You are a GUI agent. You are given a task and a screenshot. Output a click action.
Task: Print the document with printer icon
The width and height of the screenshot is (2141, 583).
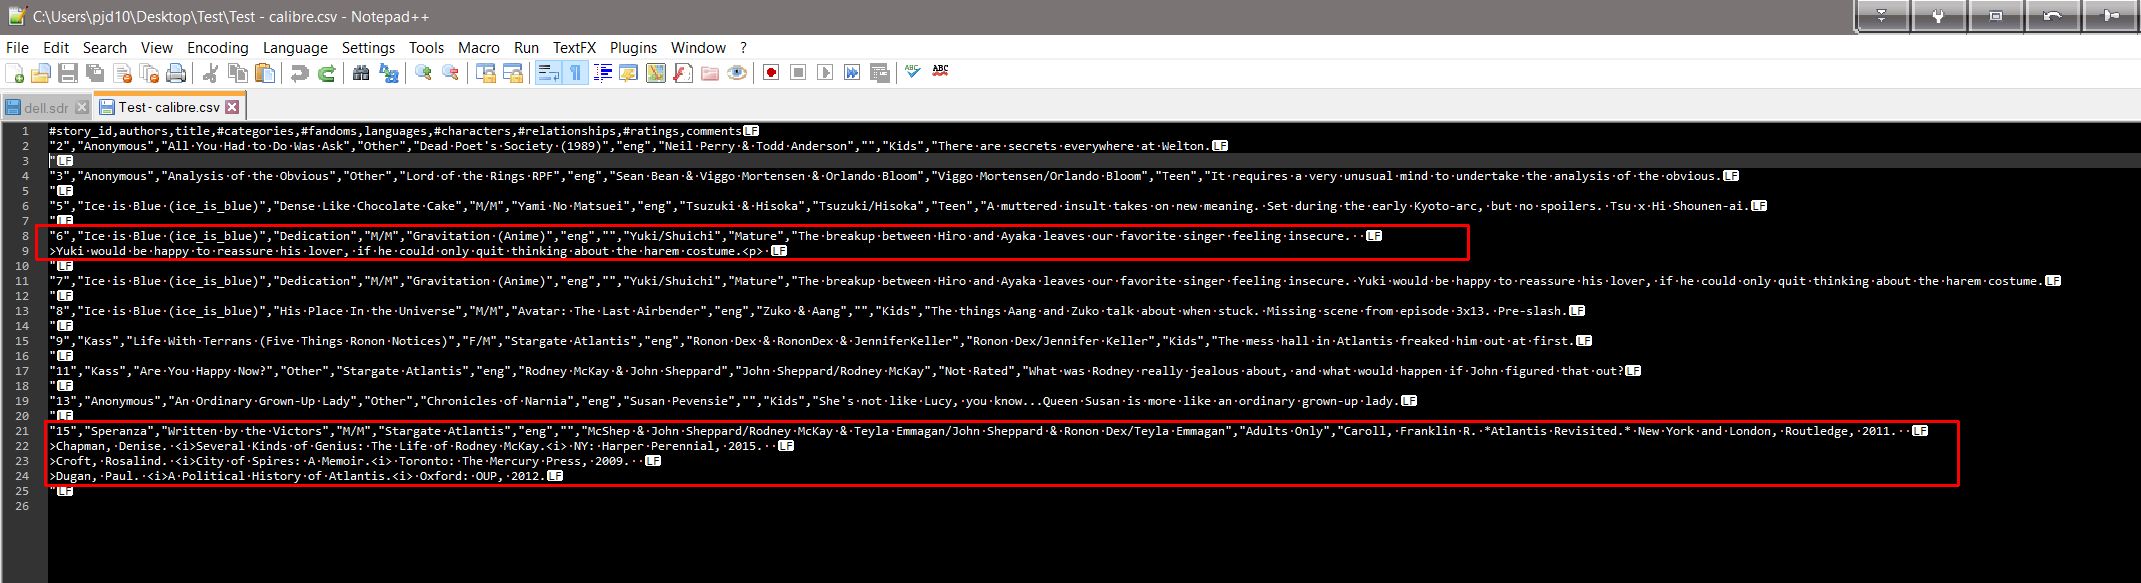[x=176, y=73]
